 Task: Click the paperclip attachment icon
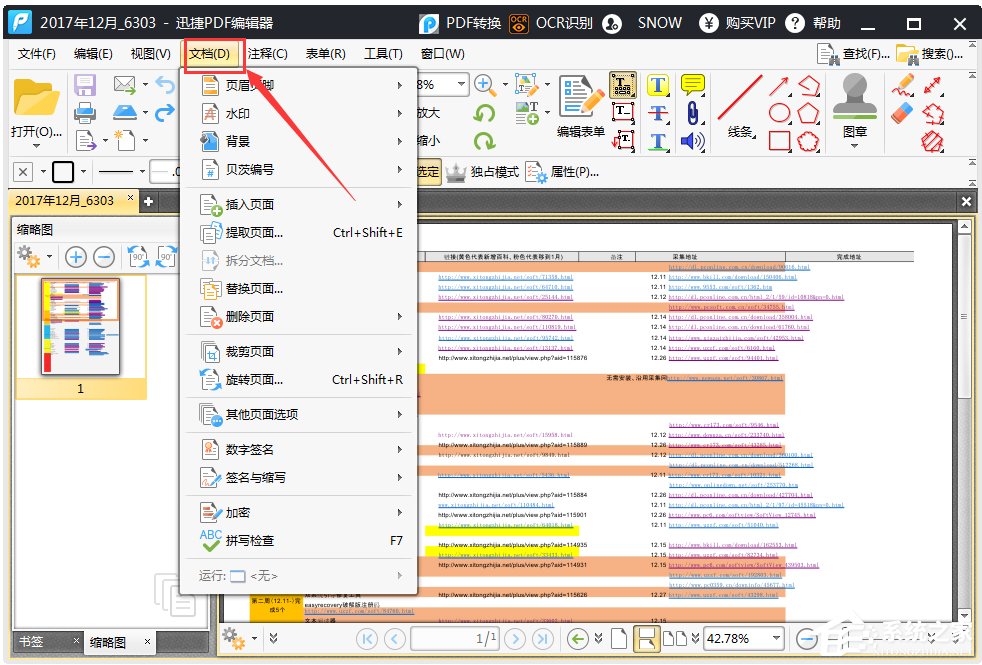692,113
